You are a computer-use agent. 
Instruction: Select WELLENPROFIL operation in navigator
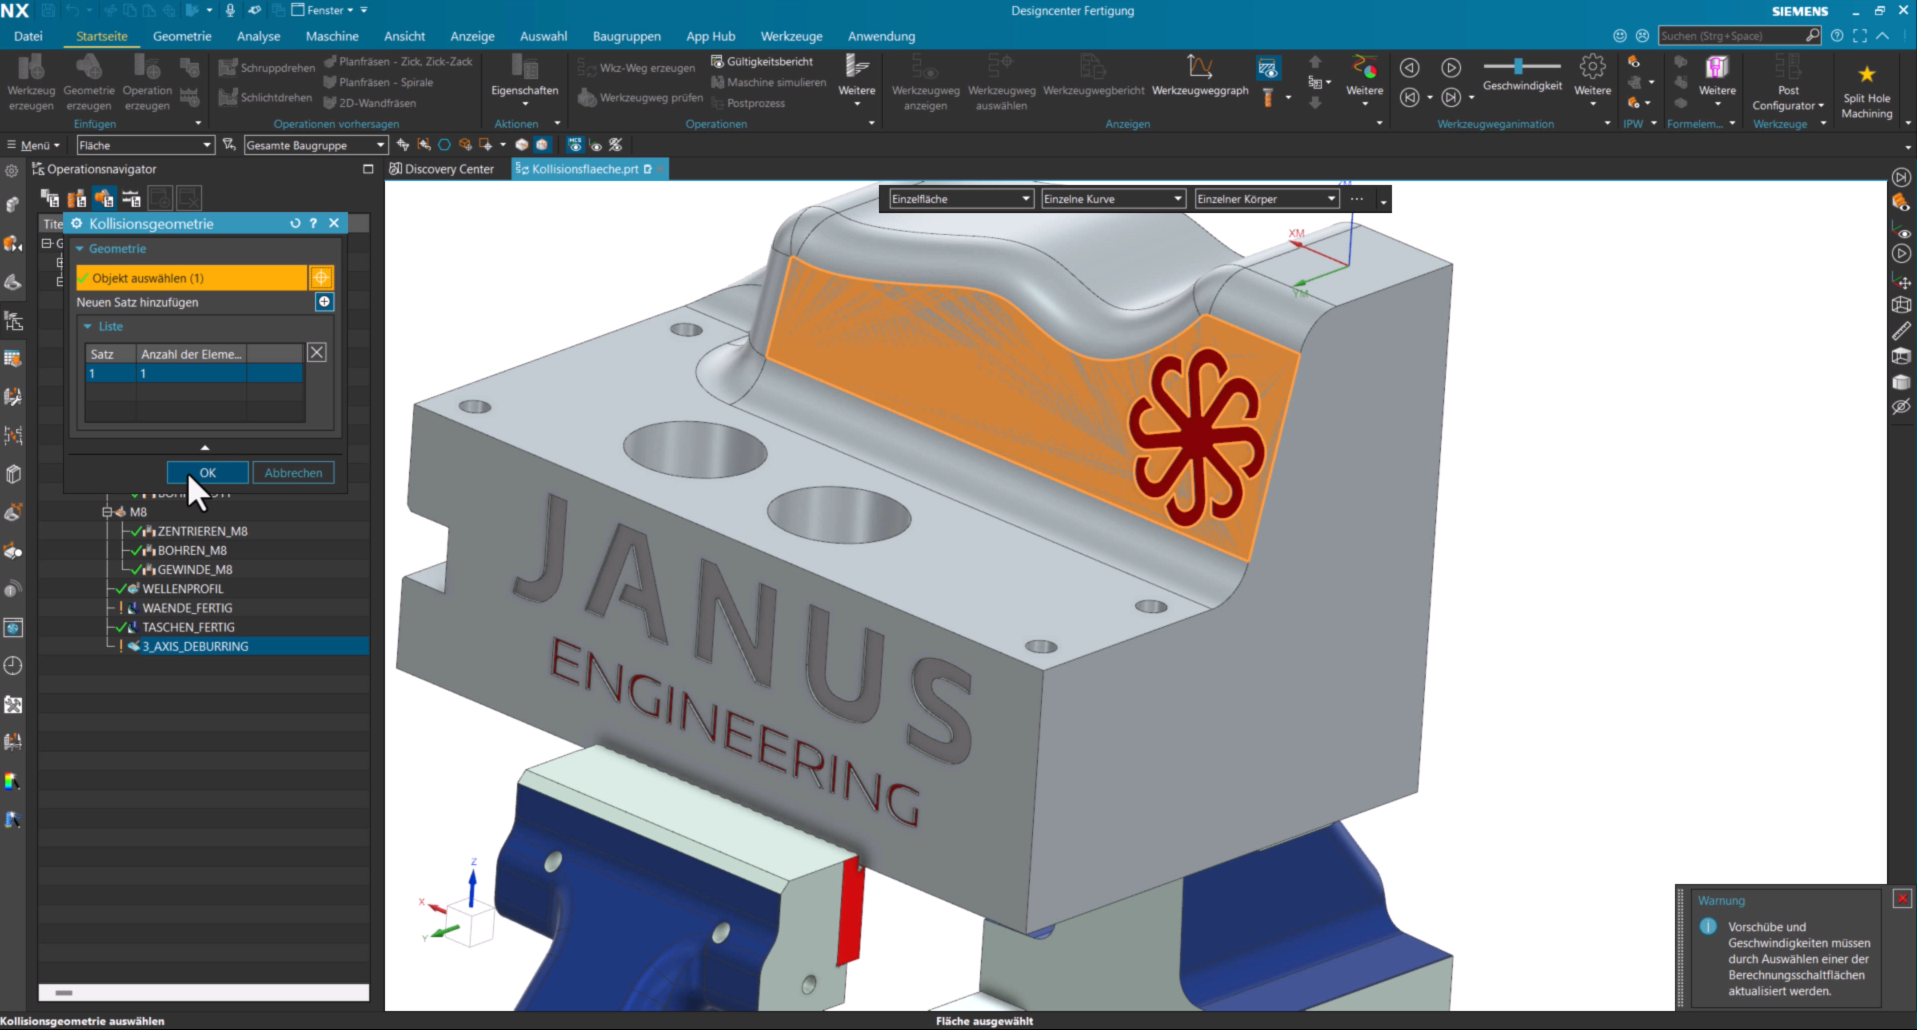182,589
